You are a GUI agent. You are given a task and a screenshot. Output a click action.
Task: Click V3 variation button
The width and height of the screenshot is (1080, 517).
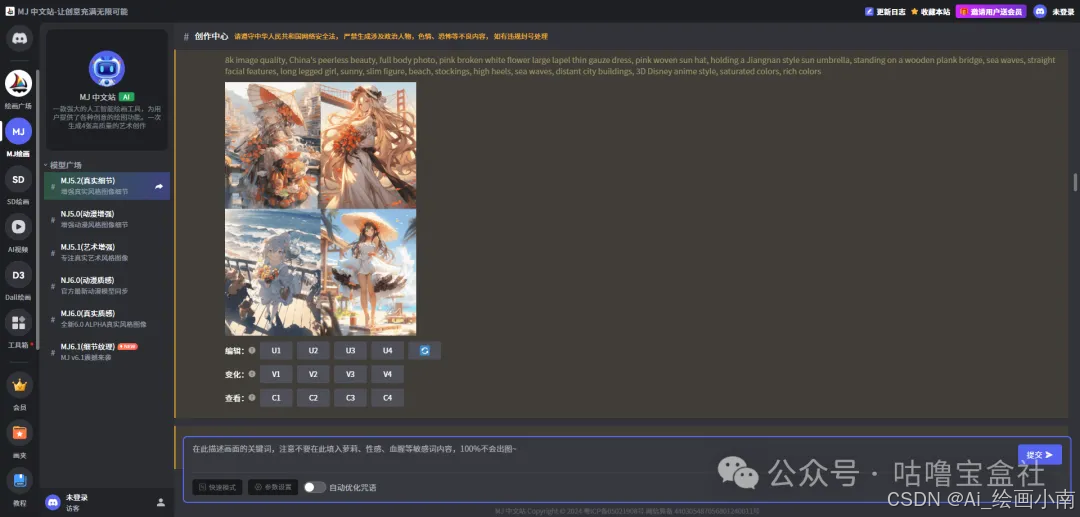tap(351, 374)
